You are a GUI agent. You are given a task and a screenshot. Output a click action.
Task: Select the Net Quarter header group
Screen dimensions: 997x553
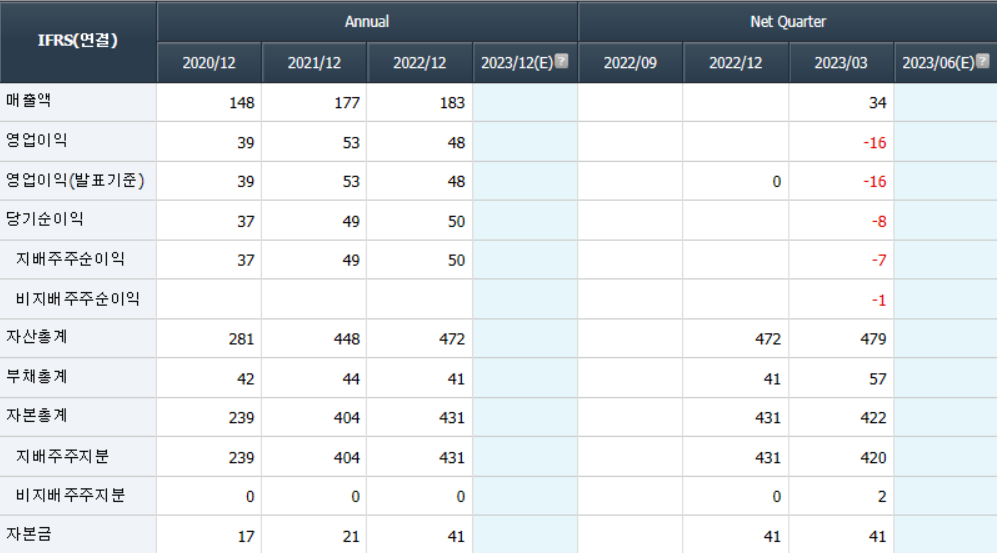click(788, 22)
